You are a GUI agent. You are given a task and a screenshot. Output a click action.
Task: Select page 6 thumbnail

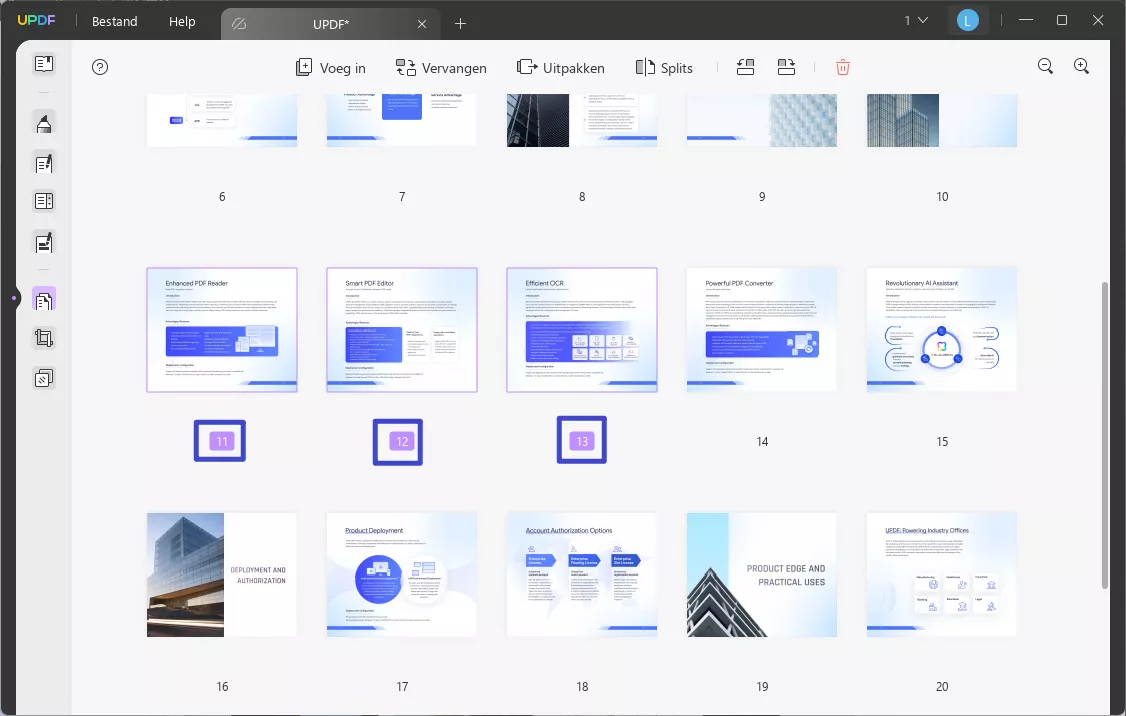(222, 121)
